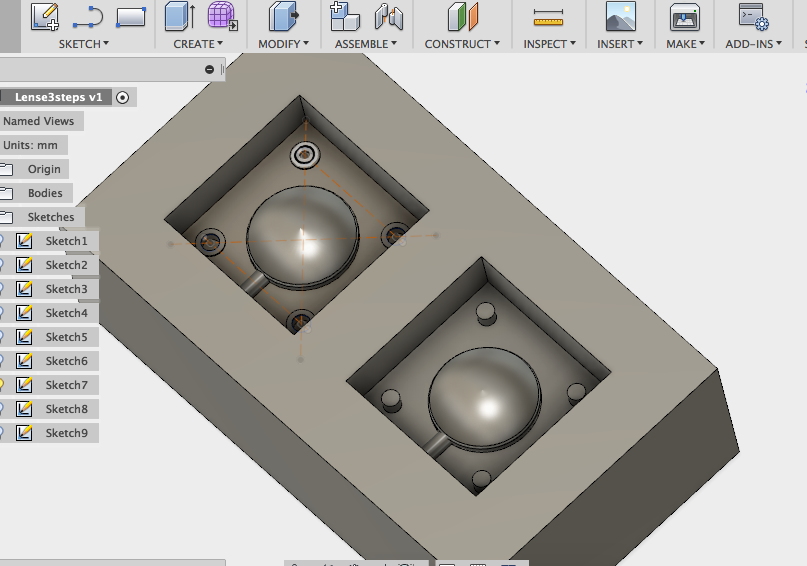Viewport: 807px width, 566px height.
Task: Select the Origin folder in browser
Action: (x=44, y=169)
